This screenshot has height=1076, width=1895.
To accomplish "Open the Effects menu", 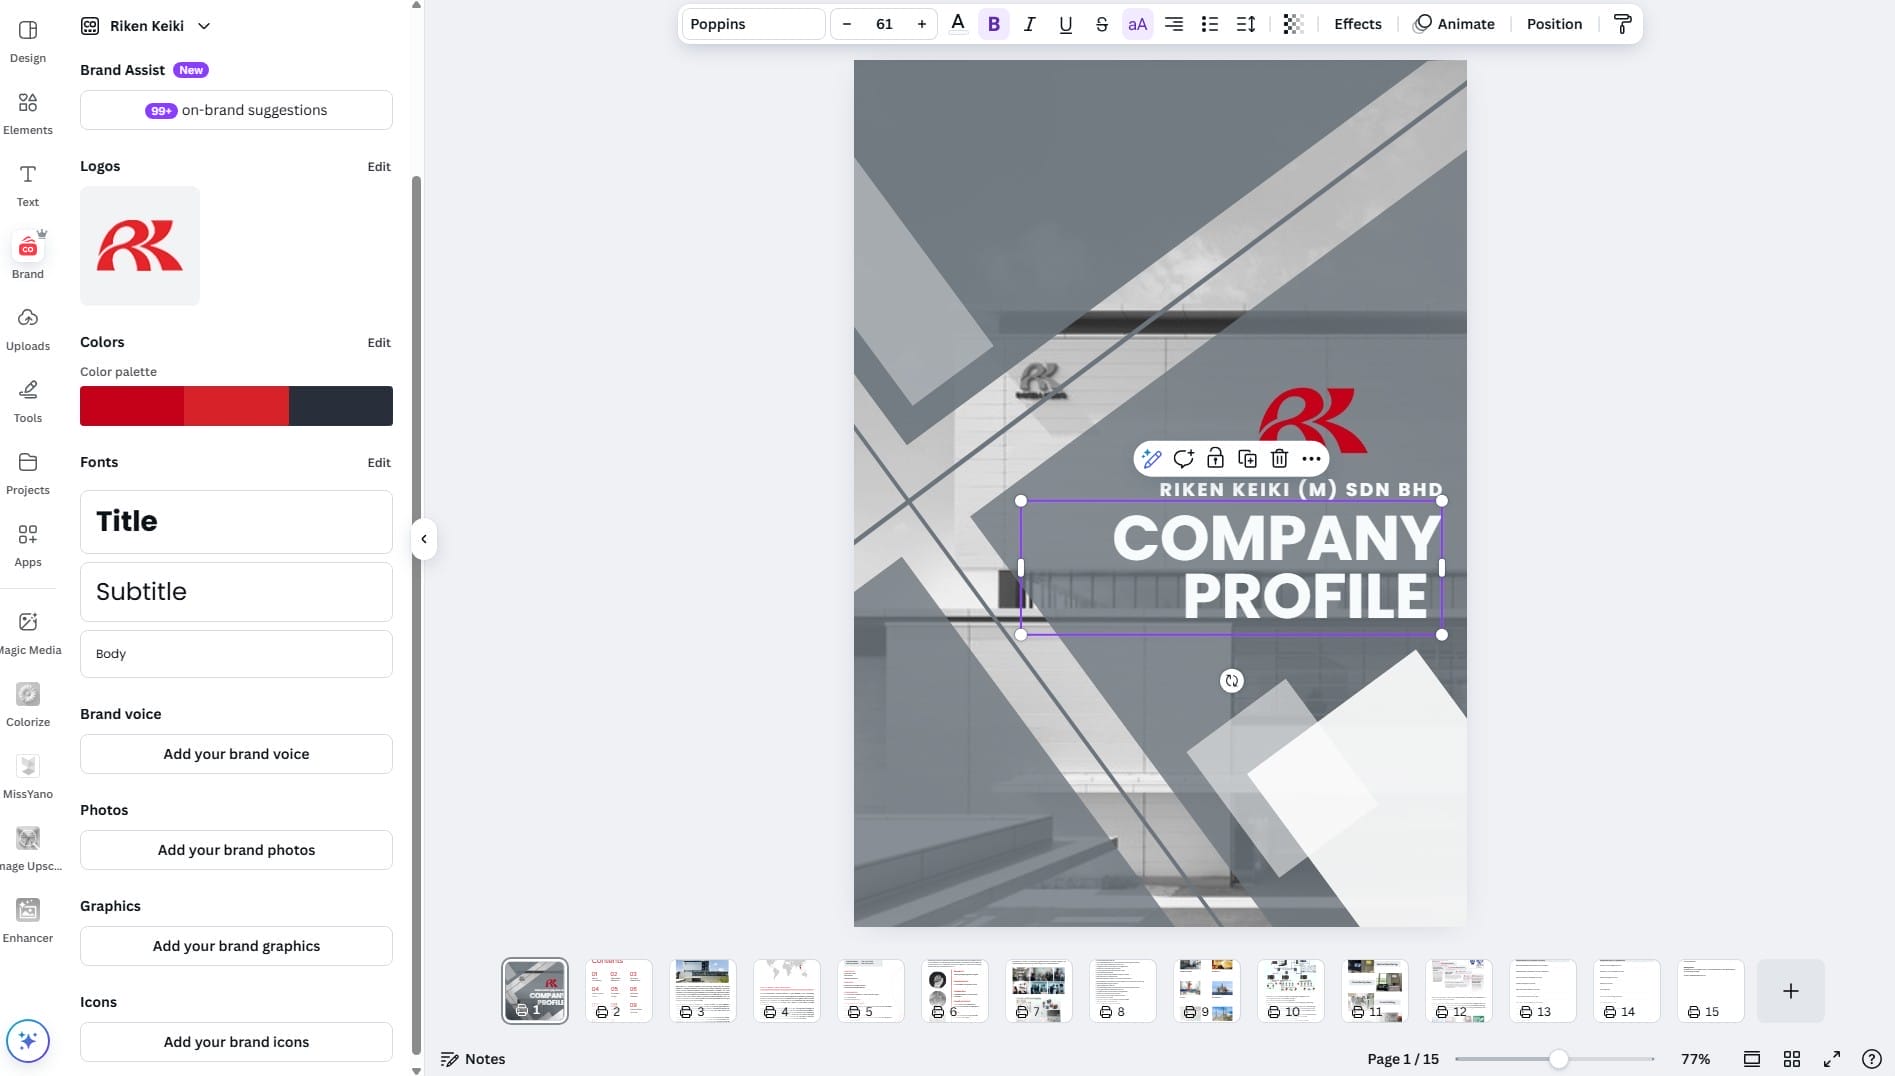I will tap(1356, 23).
